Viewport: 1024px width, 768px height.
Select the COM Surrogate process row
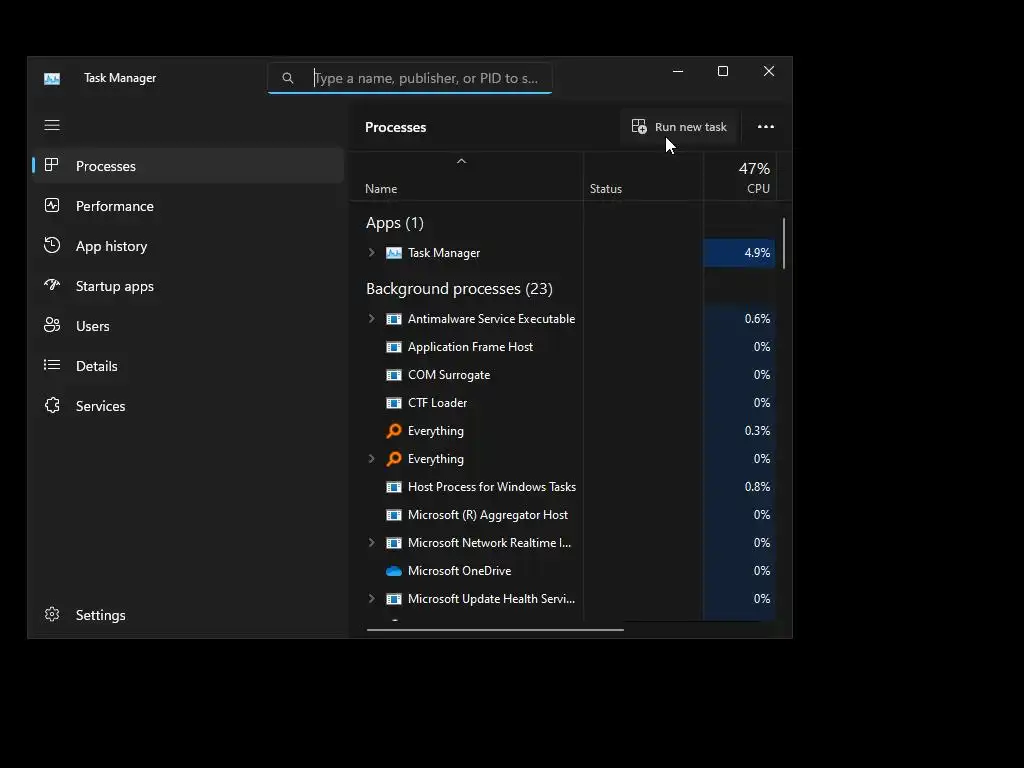pos(449,375)
